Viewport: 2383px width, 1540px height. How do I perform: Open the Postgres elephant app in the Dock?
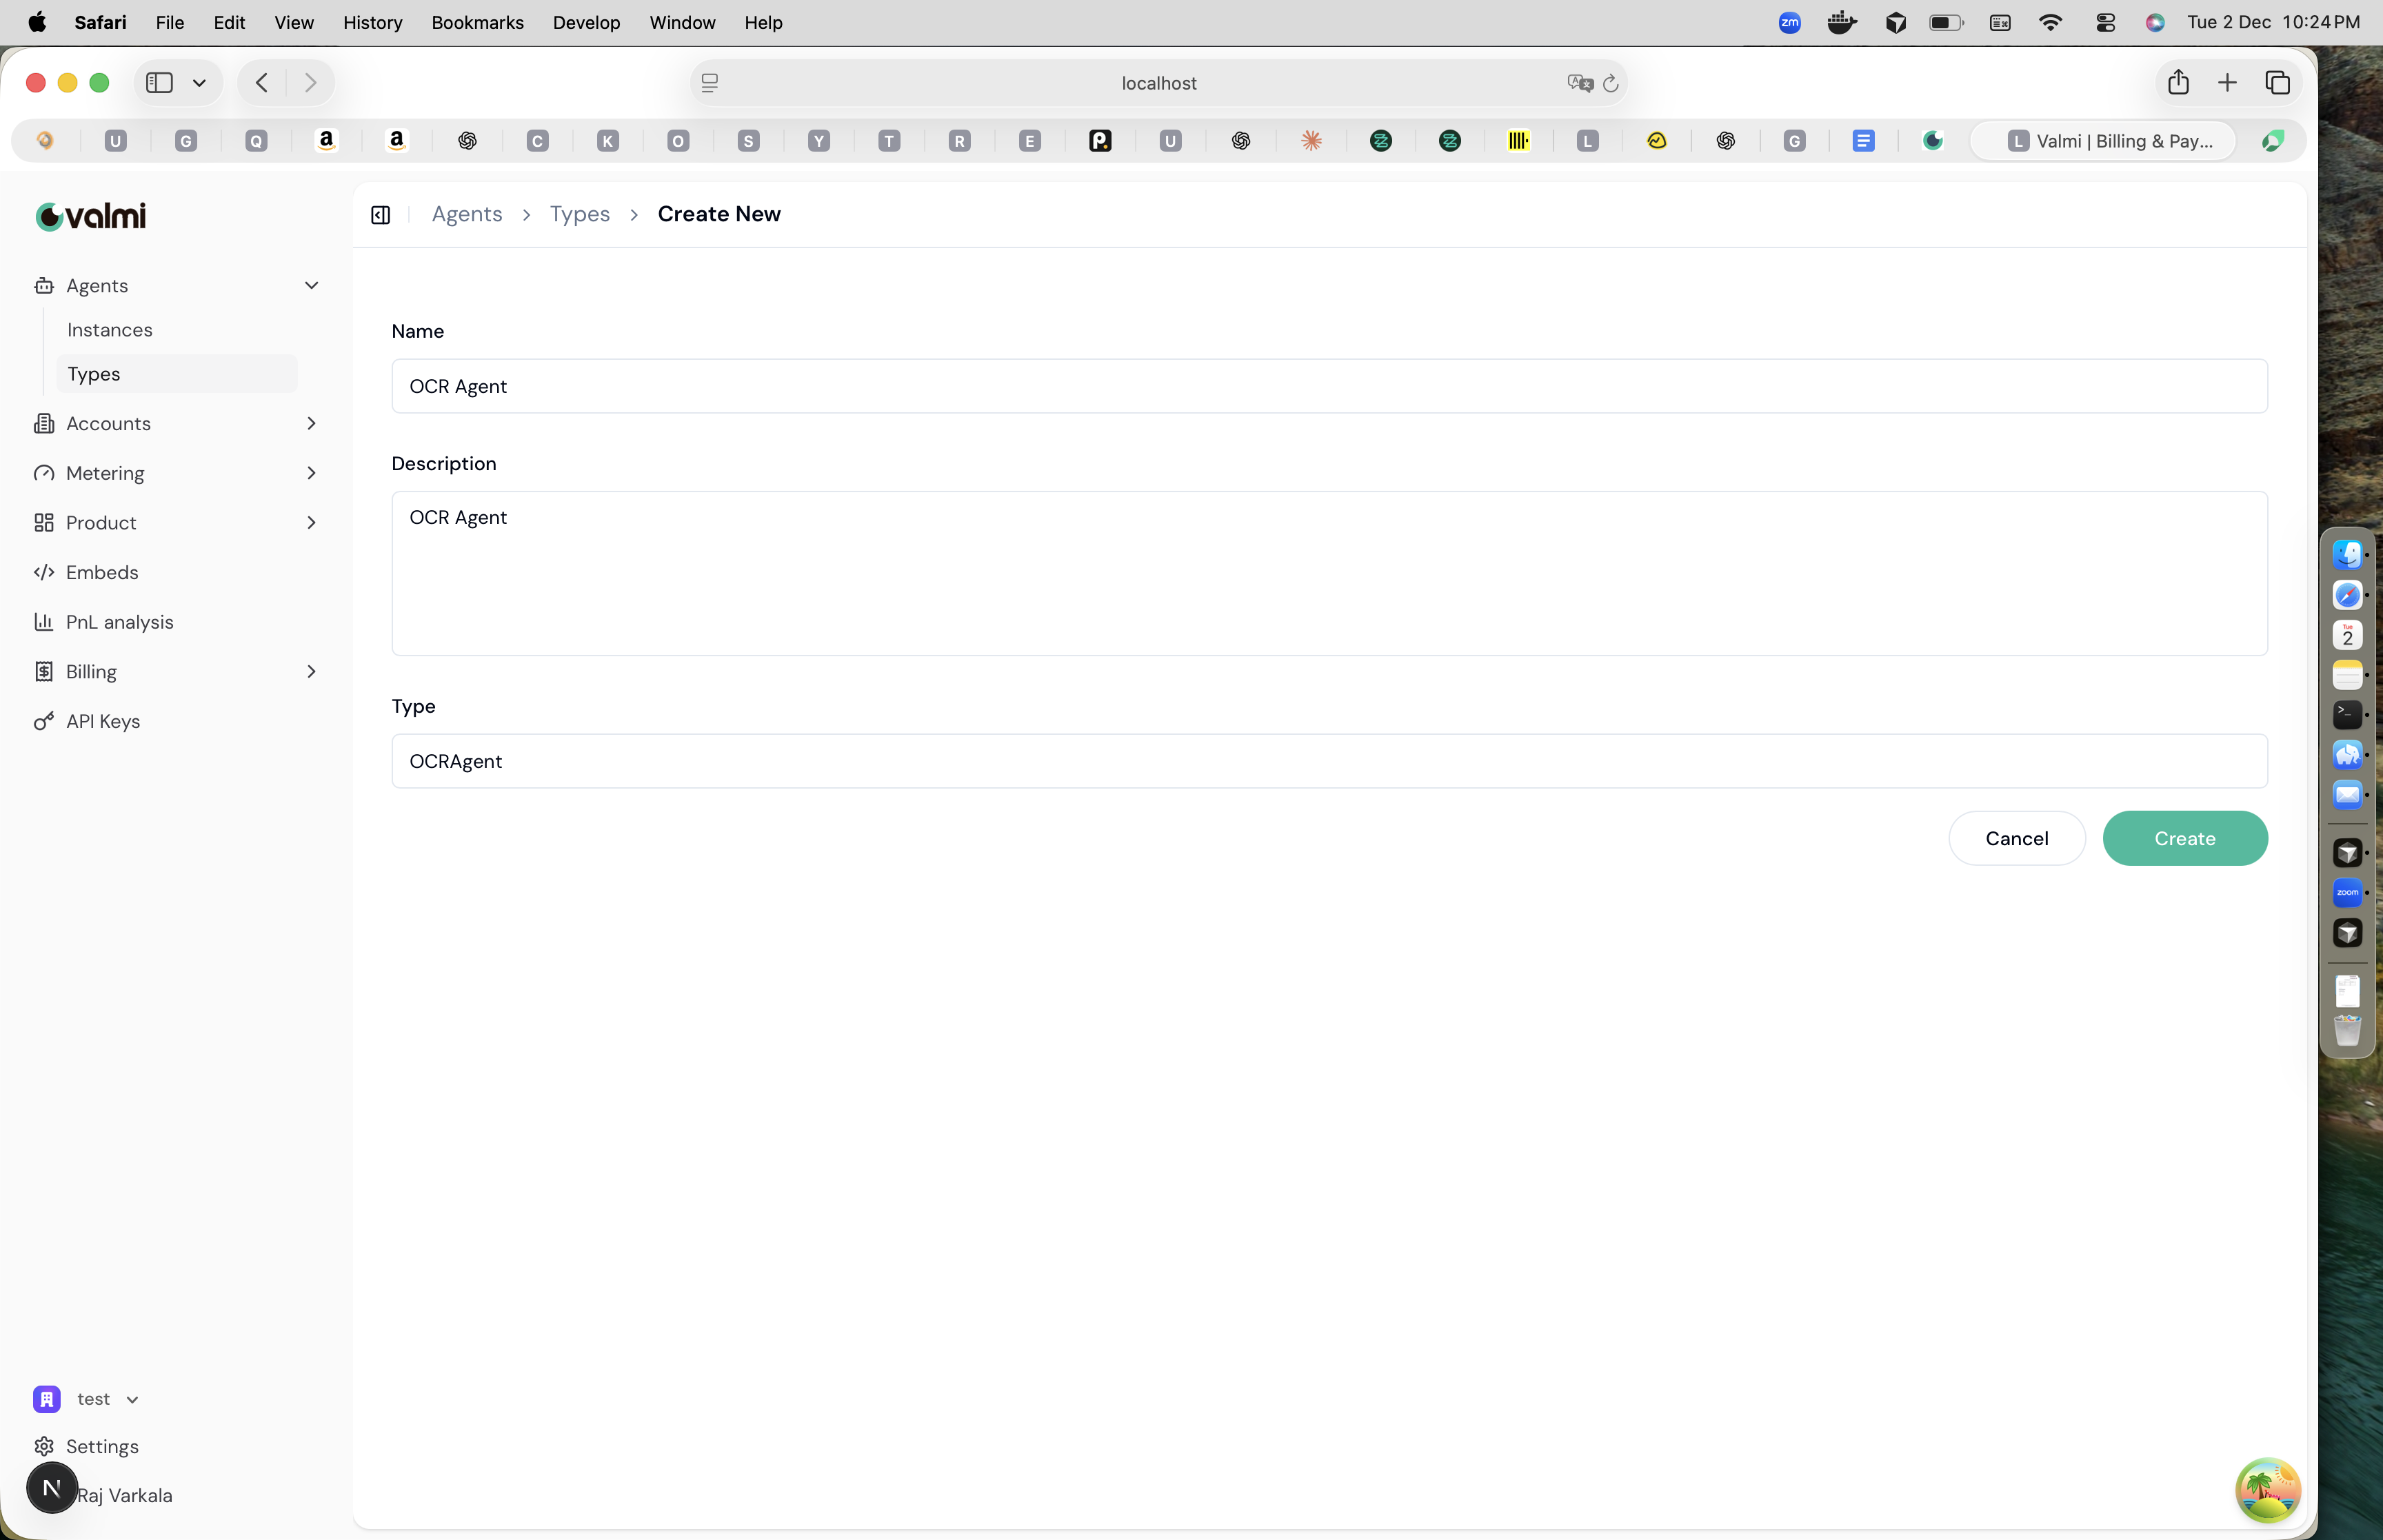click(x=2348, y=755)
